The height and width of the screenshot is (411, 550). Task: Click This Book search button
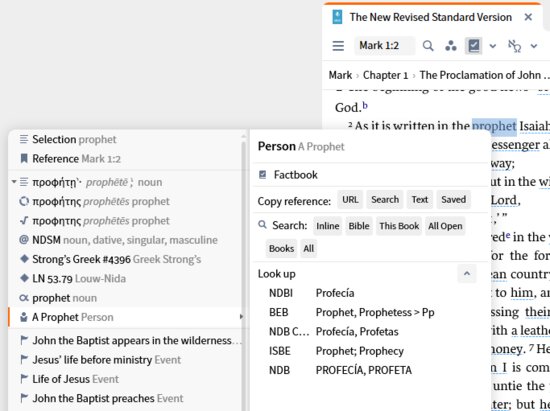click(x=399, y=226)
